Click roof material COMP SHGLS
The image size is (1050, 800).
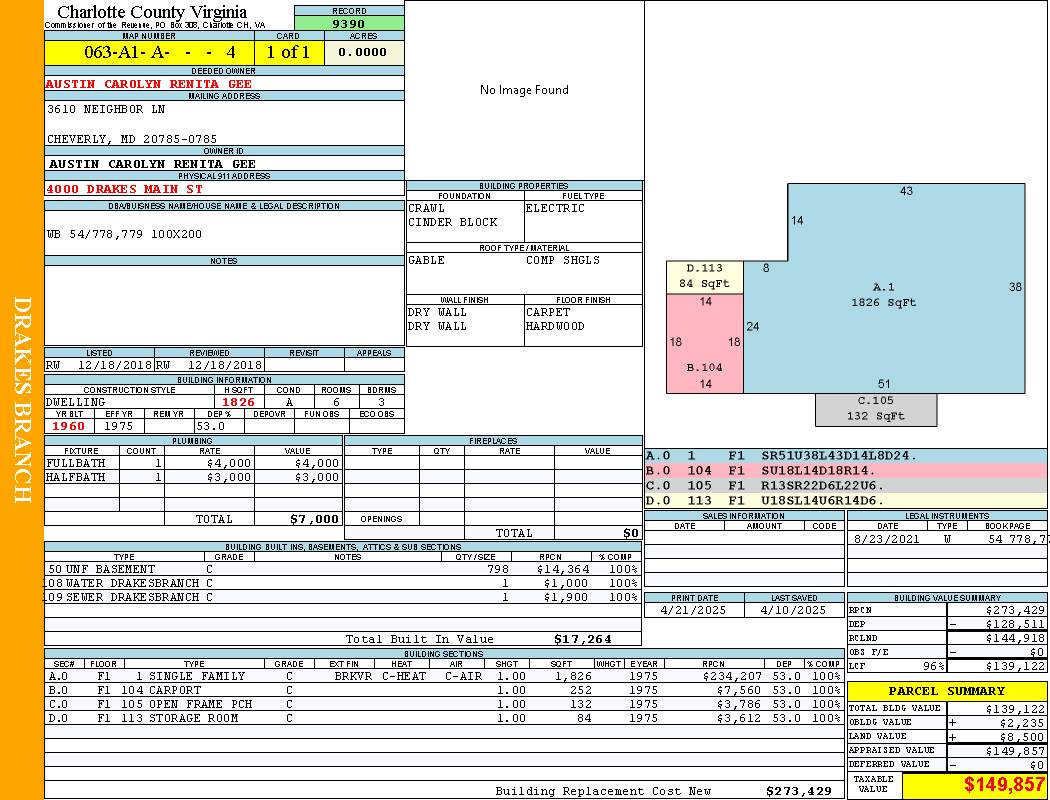(x=563, y=260)
